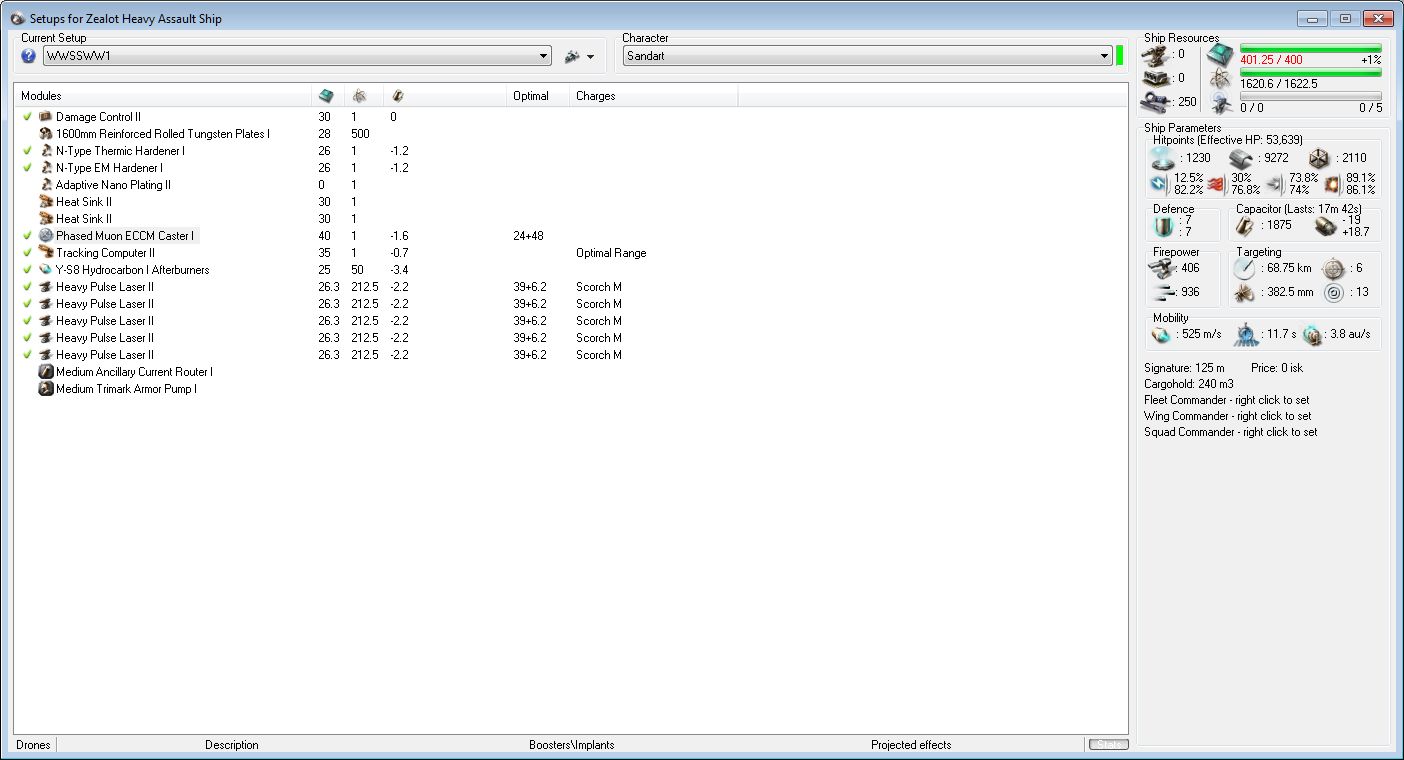1404x760 pixels.
Task: Click the ship browser icon beside the setup name
Action: click(x=572, y=56)
